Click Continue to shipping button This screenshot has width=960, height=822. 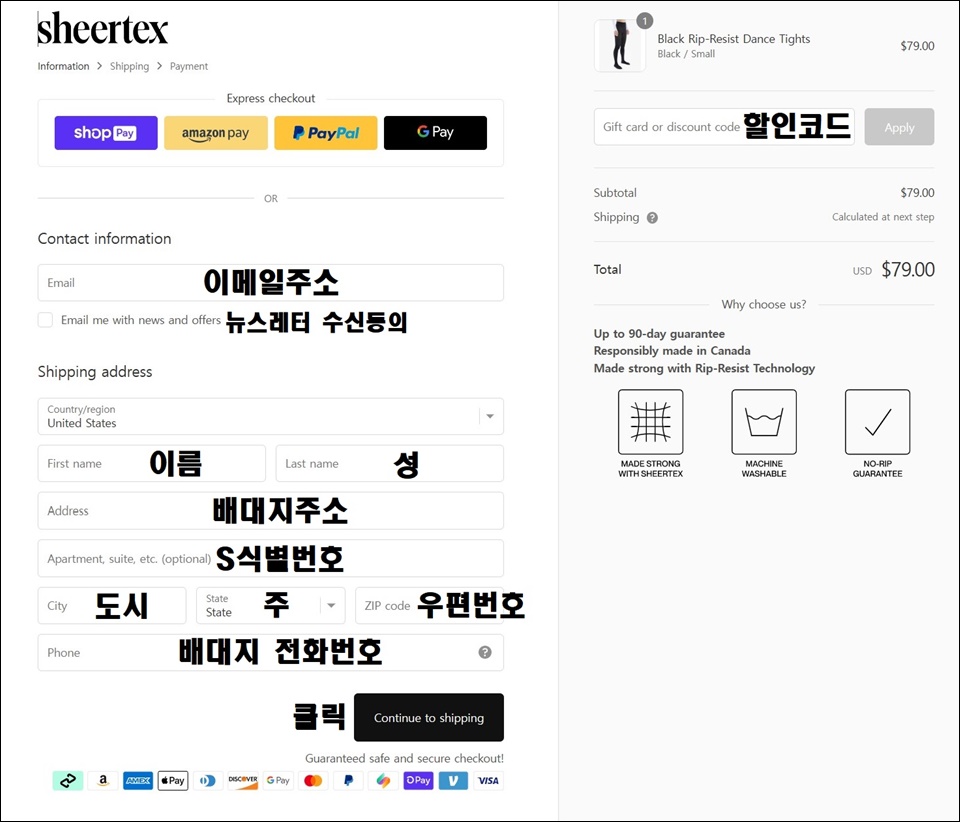click(x=429, y=717)
